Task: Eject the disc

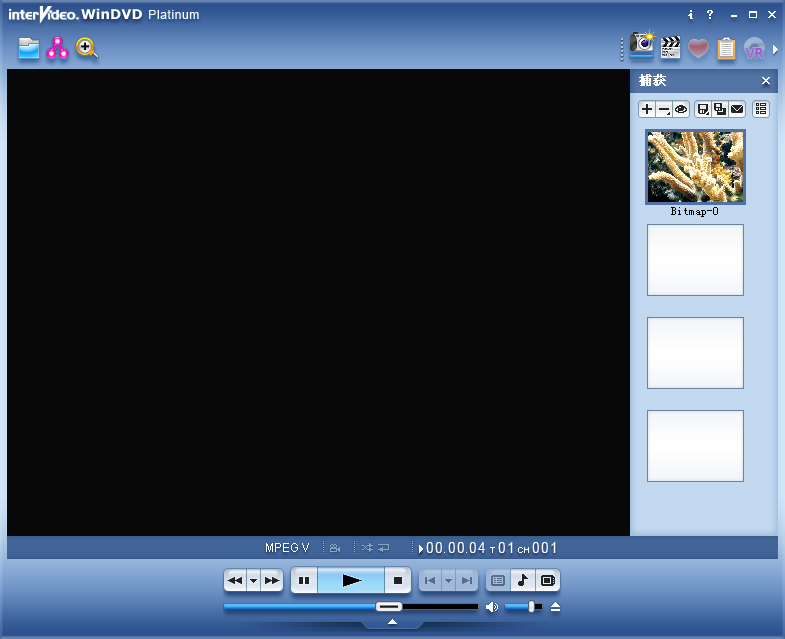Action: click(555, 607)
